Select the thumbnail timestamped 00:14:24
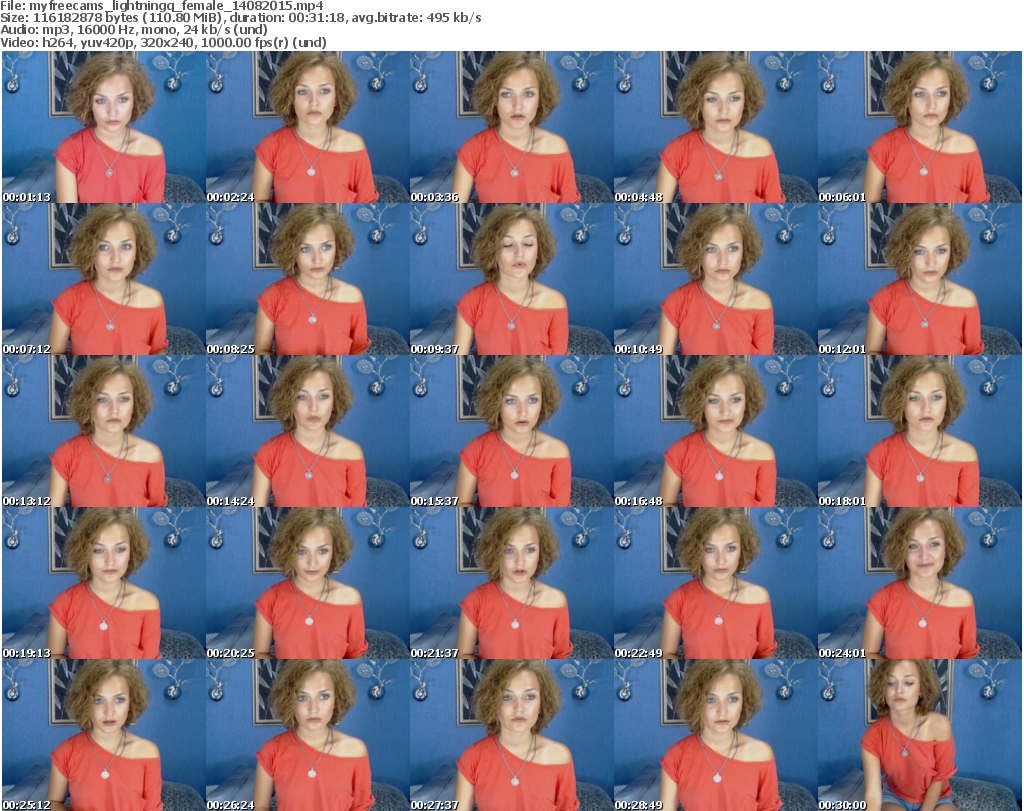 click(308, 432)
